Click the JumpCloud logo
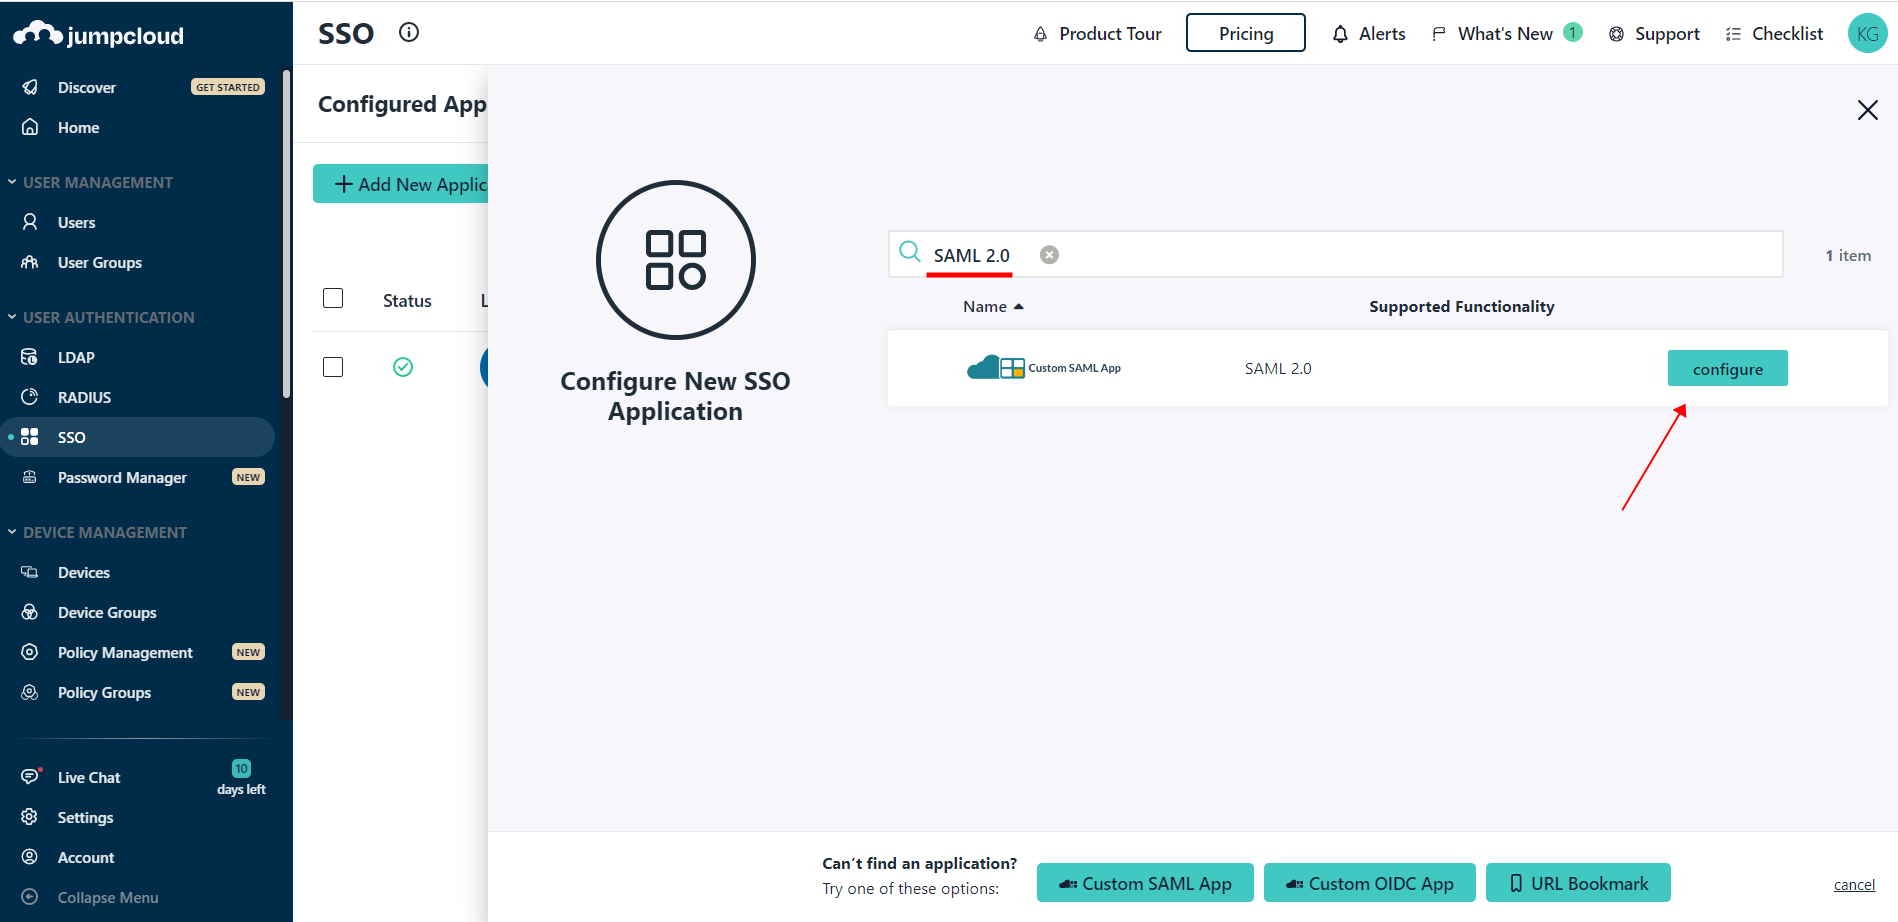Image resolution: width=1898 pixels, height=922 pixels. coord(98,35)
